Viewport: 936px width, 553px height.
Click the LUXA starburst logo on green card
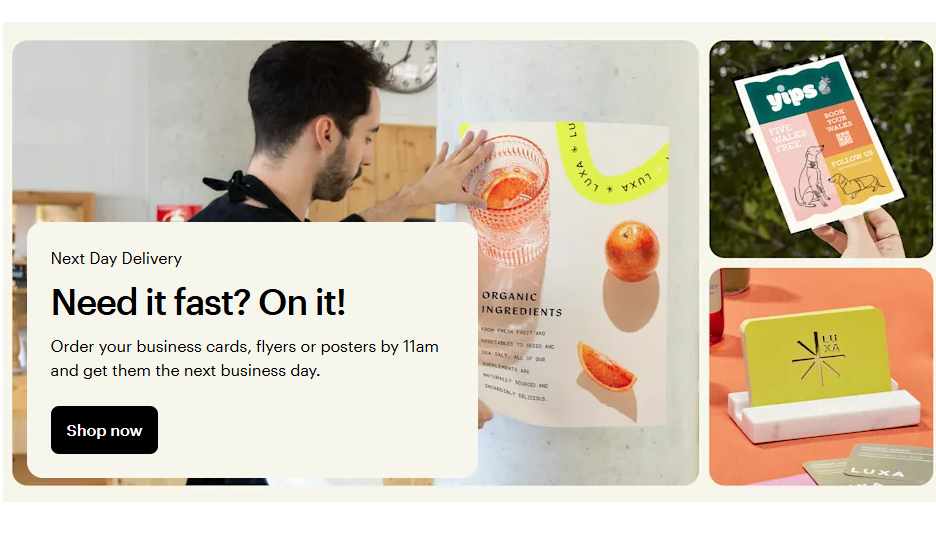(818, 357)
